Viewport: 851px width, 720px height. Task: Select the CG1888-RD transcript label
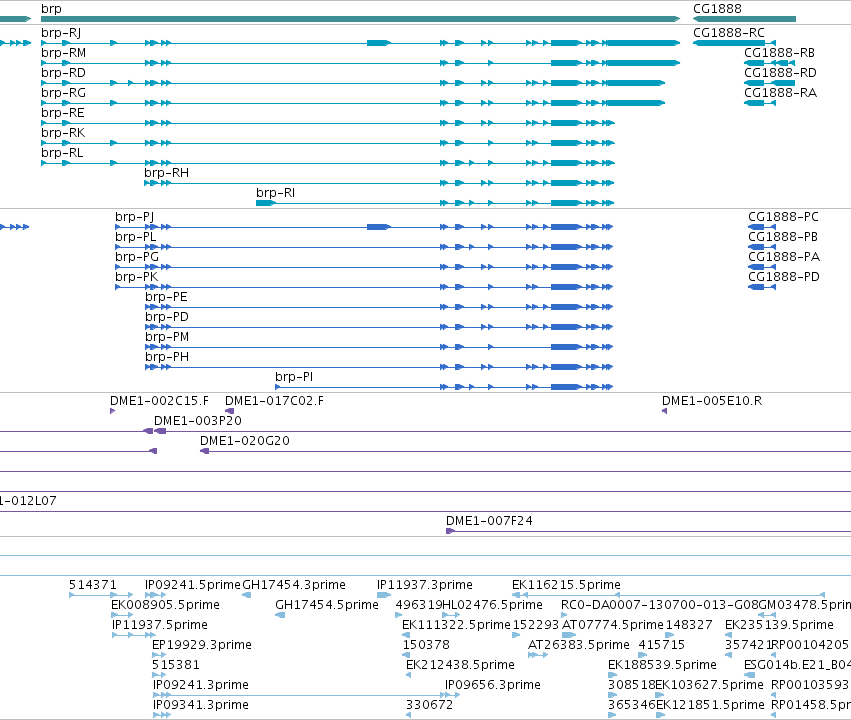780,73
